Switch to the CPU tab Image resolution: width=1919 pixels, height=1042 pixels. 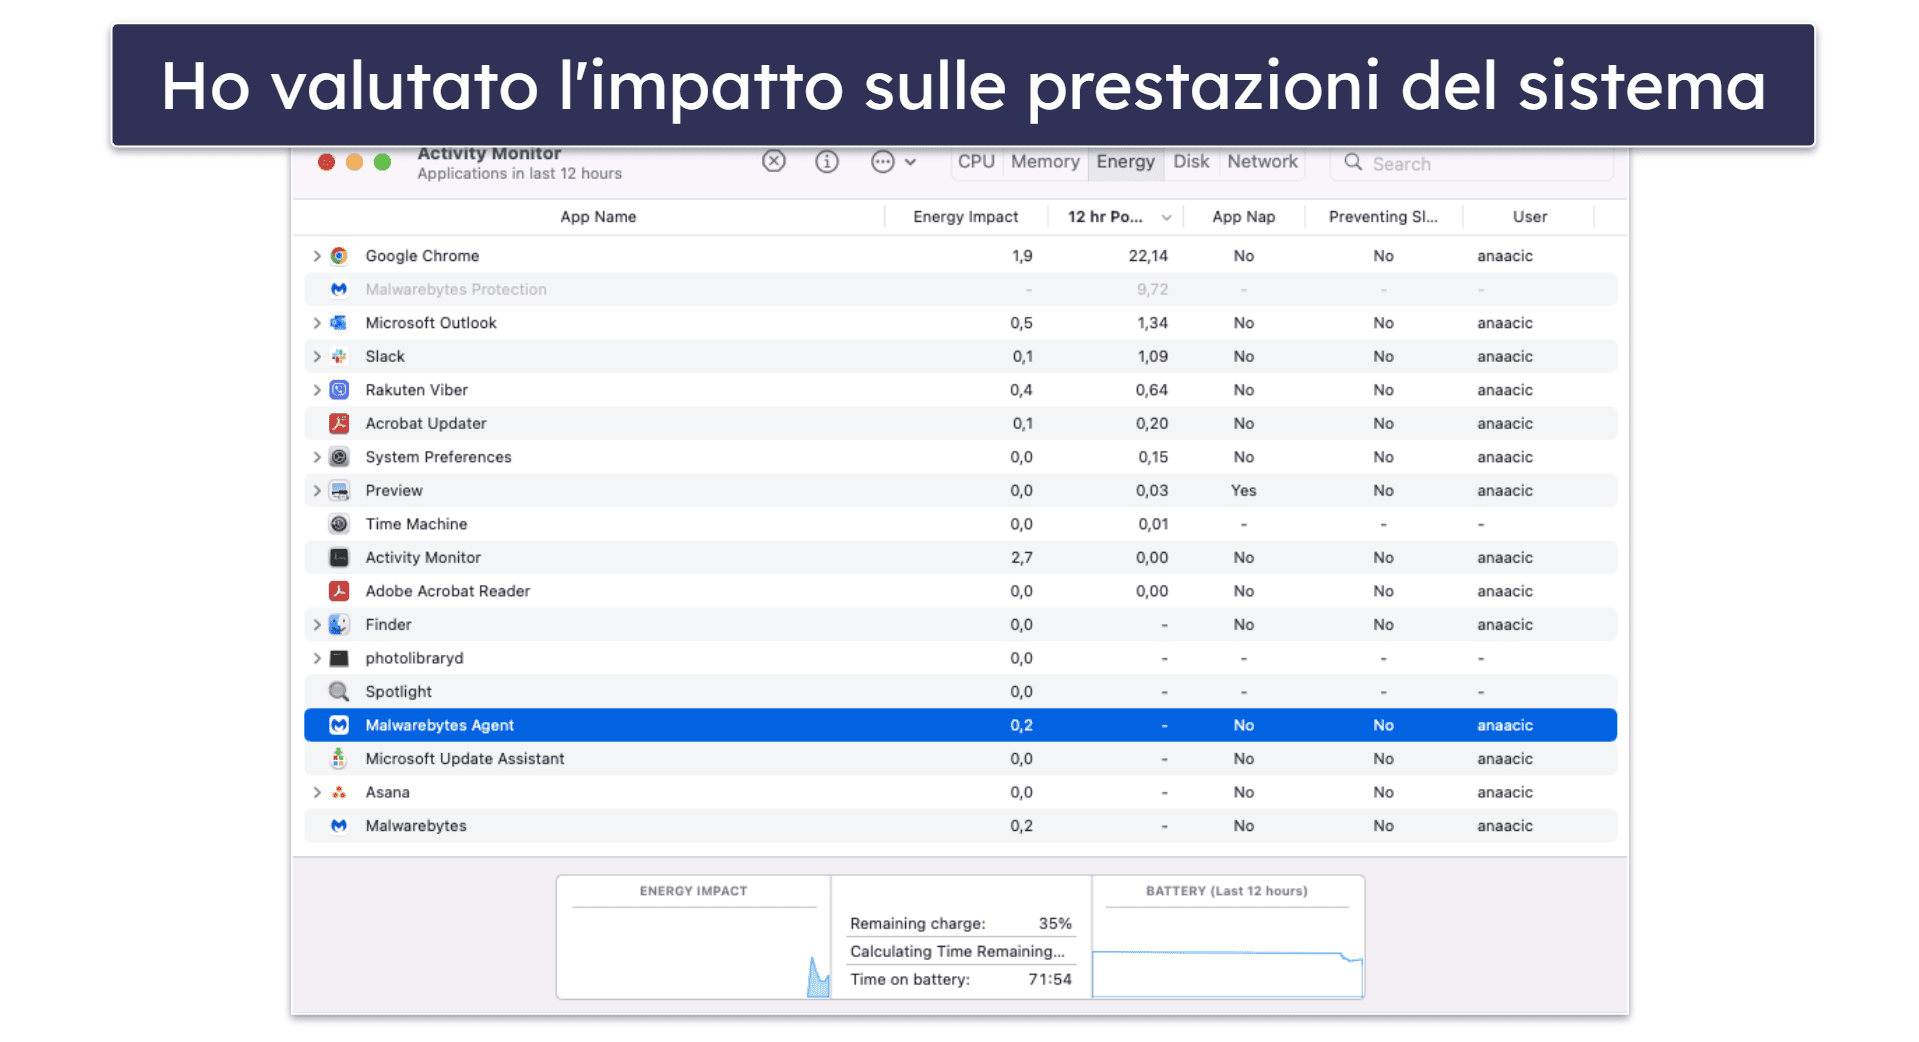976,161
